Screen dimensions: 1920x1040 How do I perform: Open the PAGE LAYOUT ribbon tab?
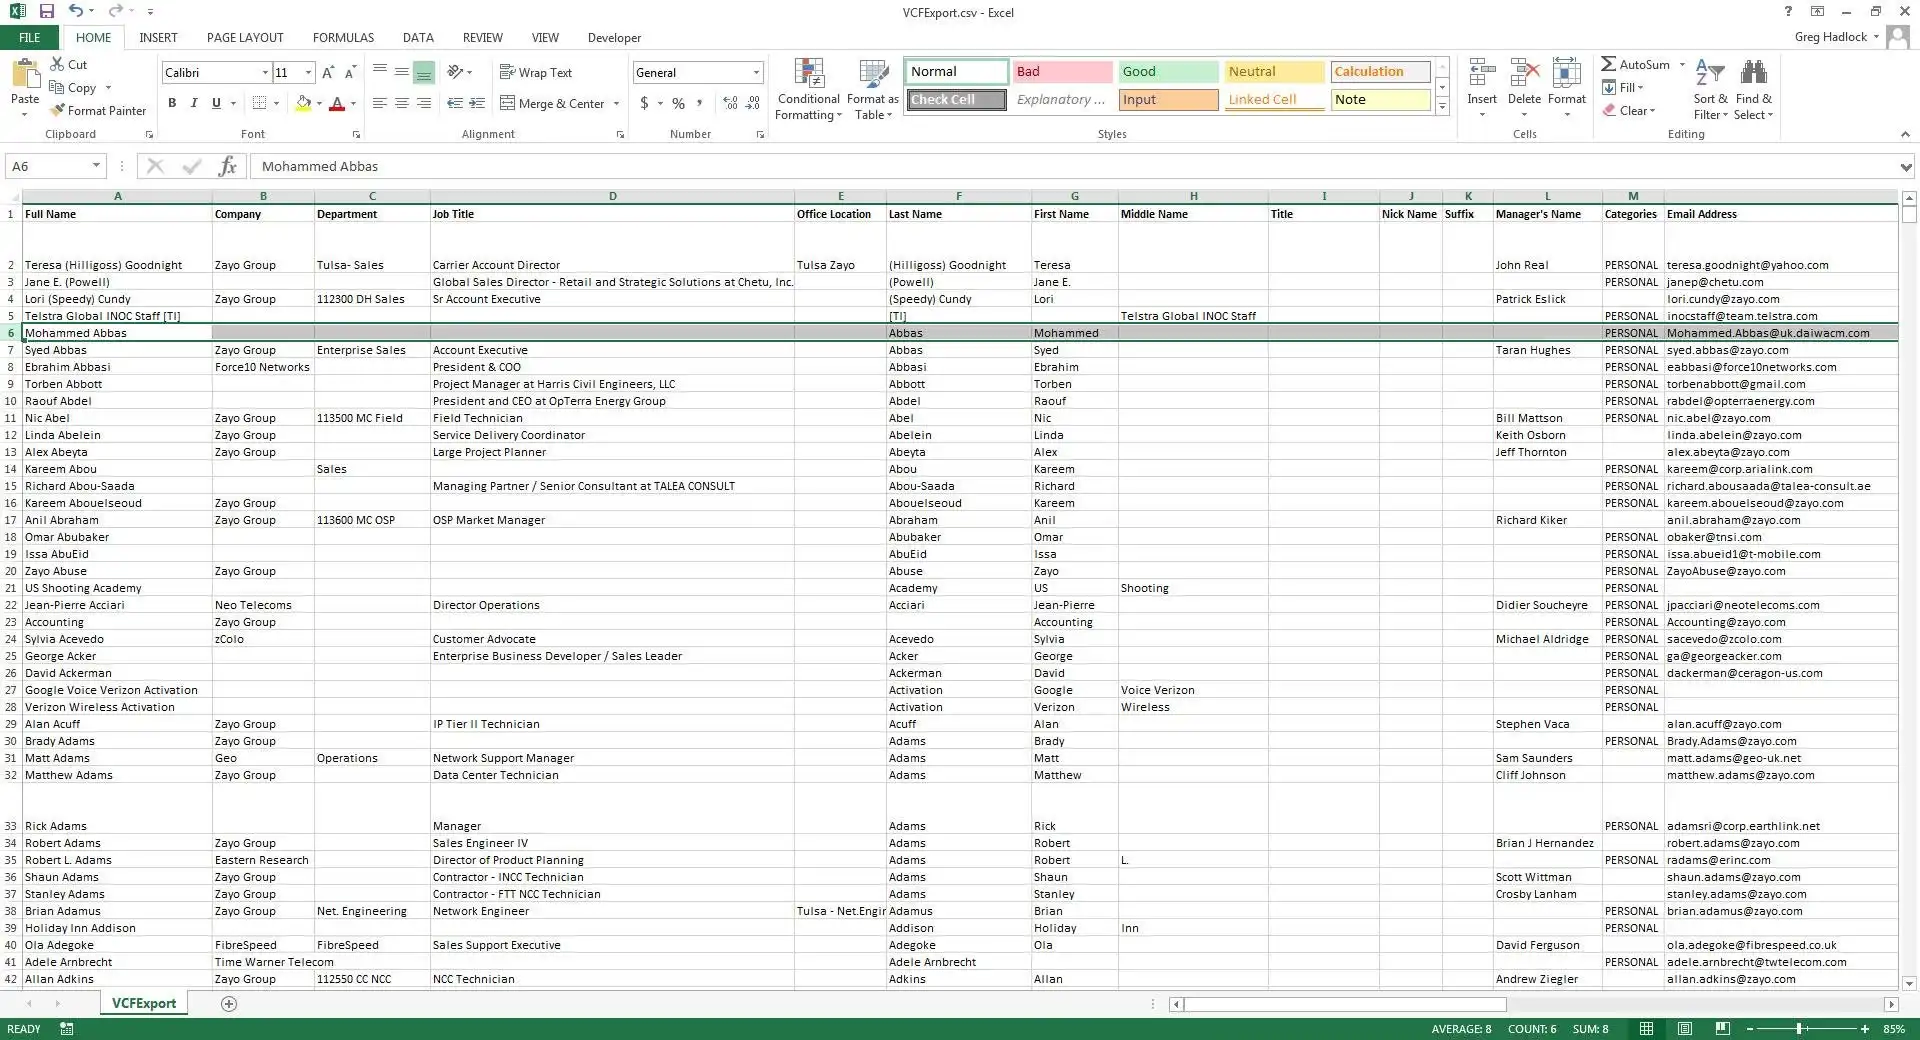pyautogui.click(x=245, y=38)
